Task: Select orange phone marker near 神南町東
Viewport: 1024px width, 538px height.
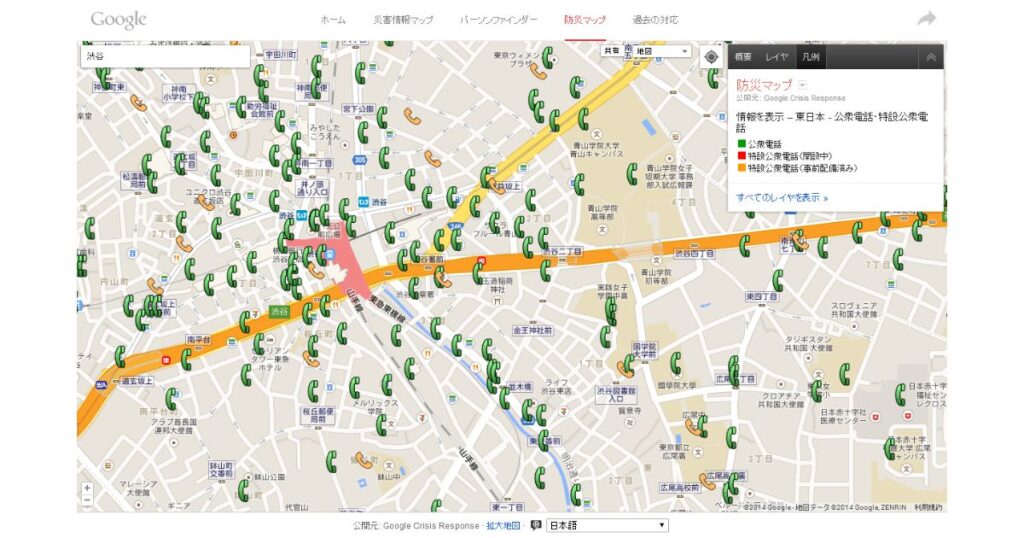Action: pyautogui.click(x=138, y=103)
